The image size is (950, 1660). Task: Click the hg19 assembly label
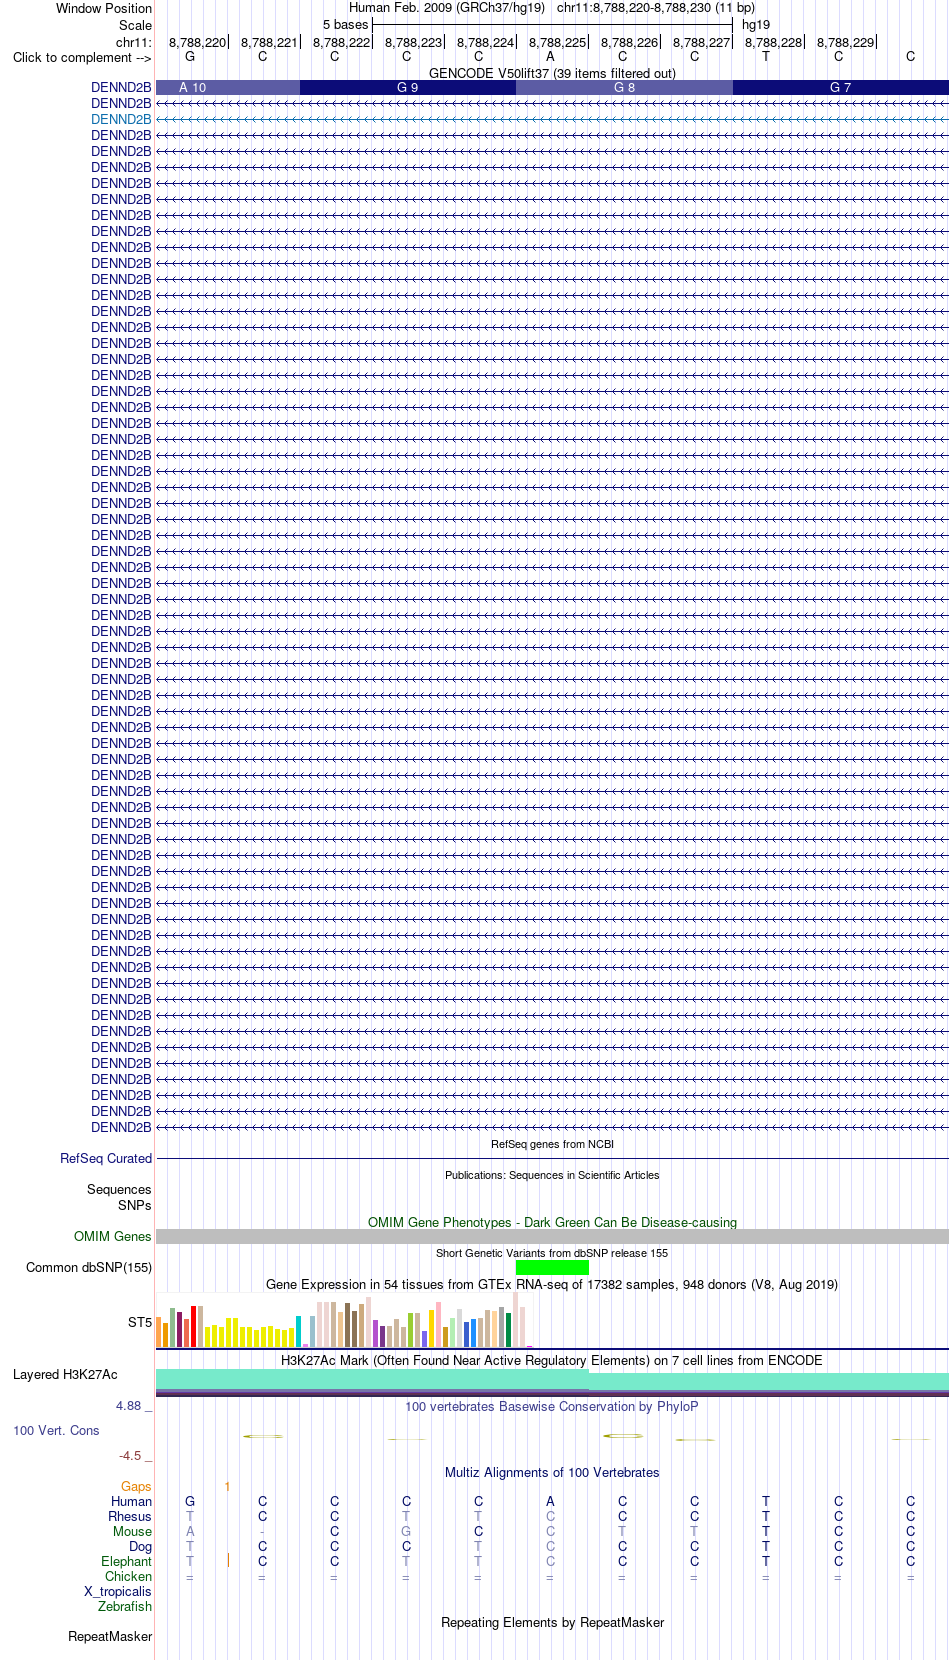point(756,25)
